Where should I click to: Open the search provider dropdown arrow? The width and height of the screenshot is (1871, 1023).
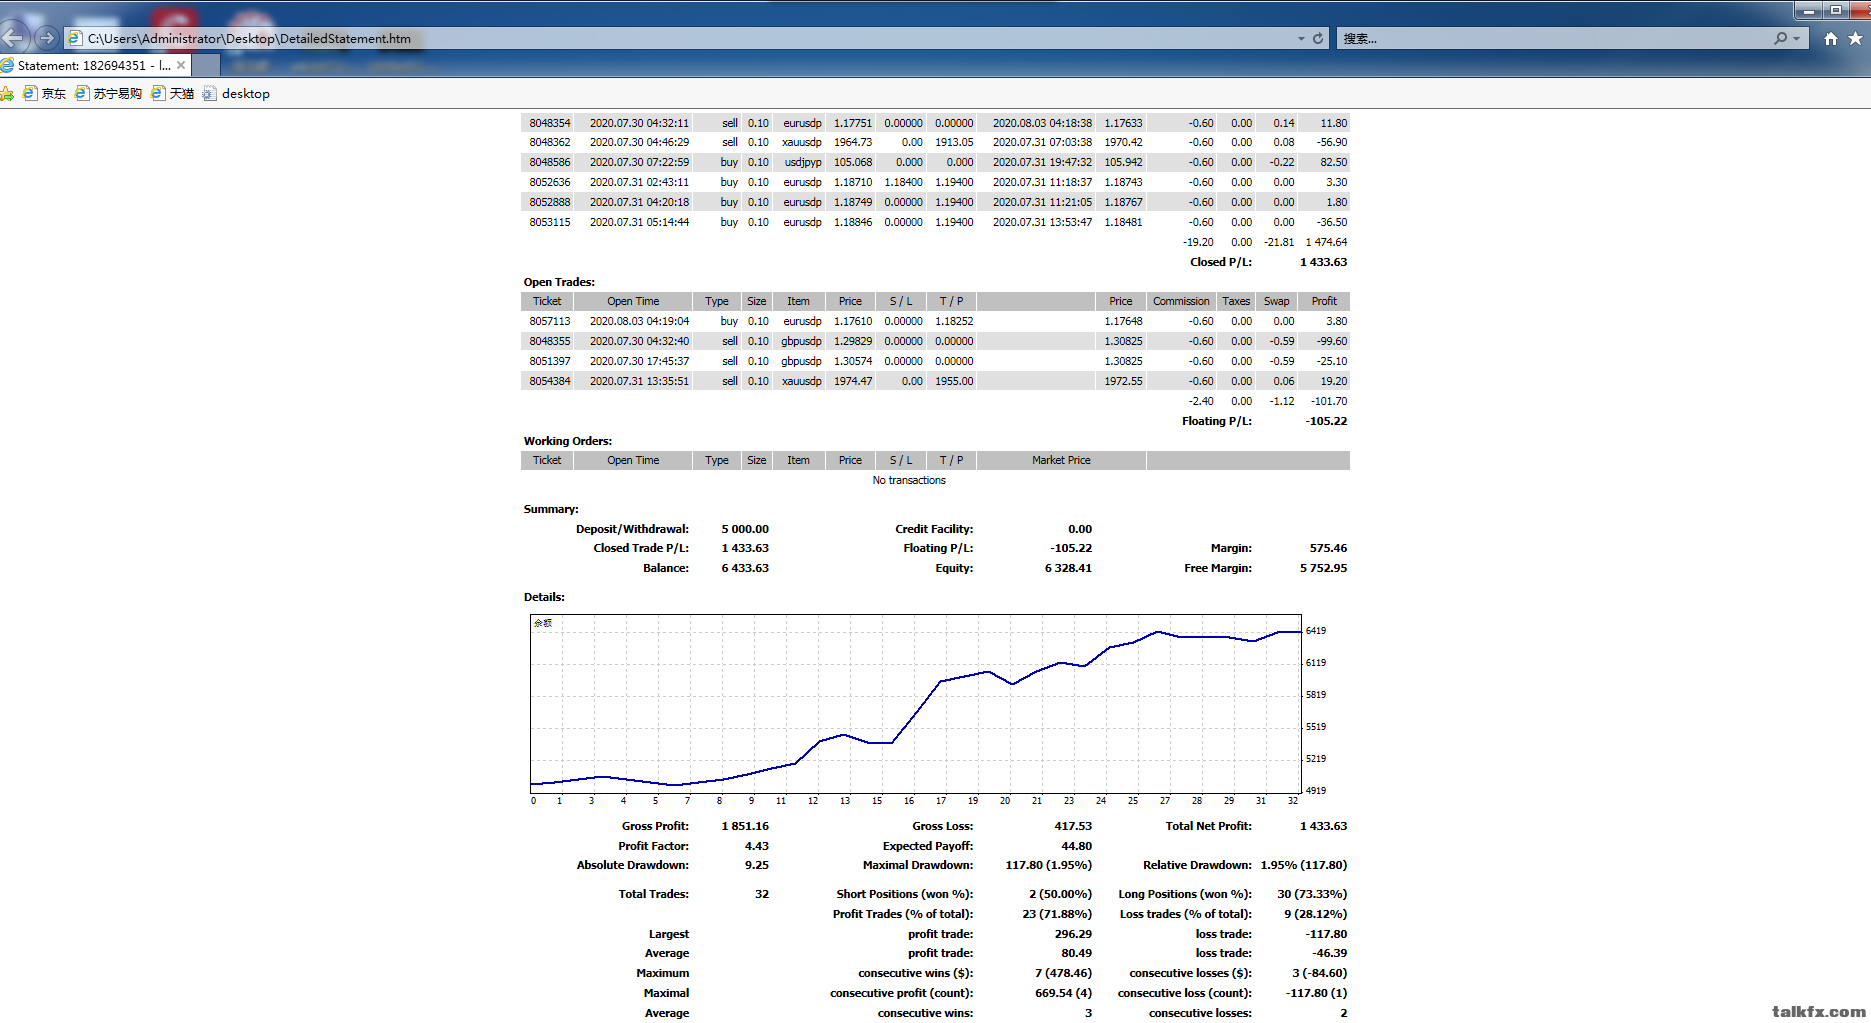[x=1797, y=39]
